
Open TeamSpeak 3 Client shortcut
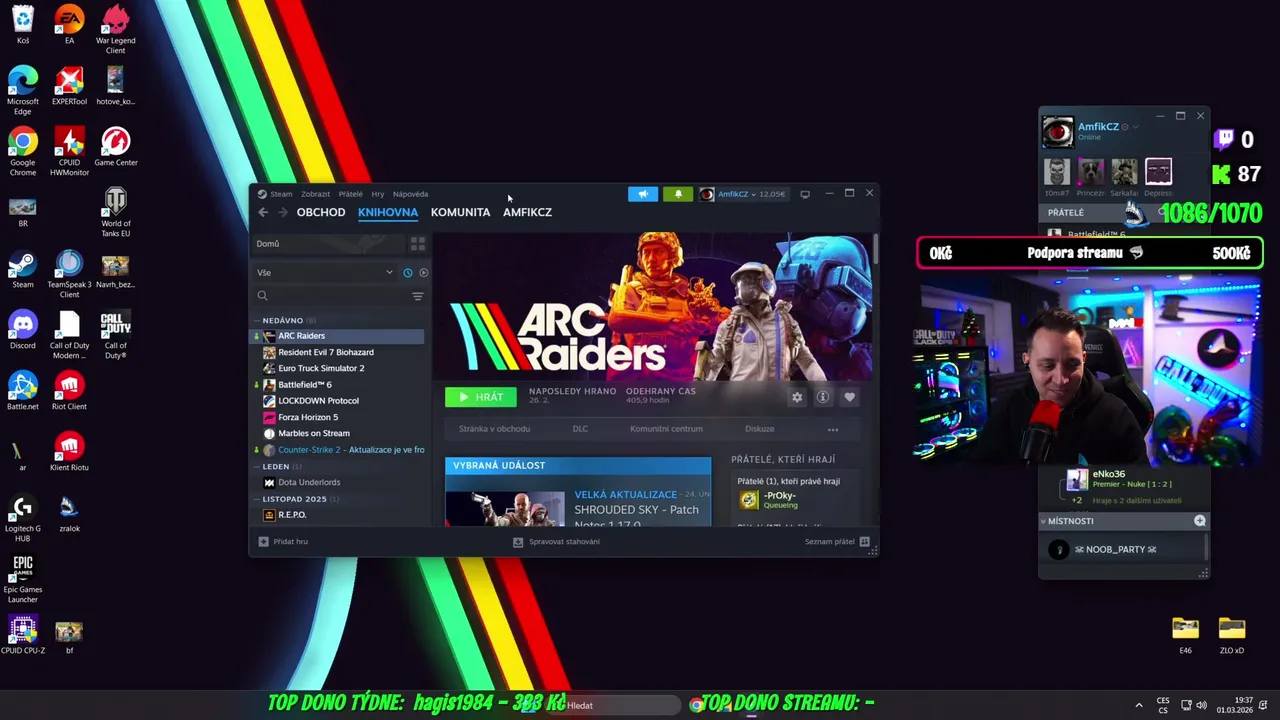pos(69,274)
